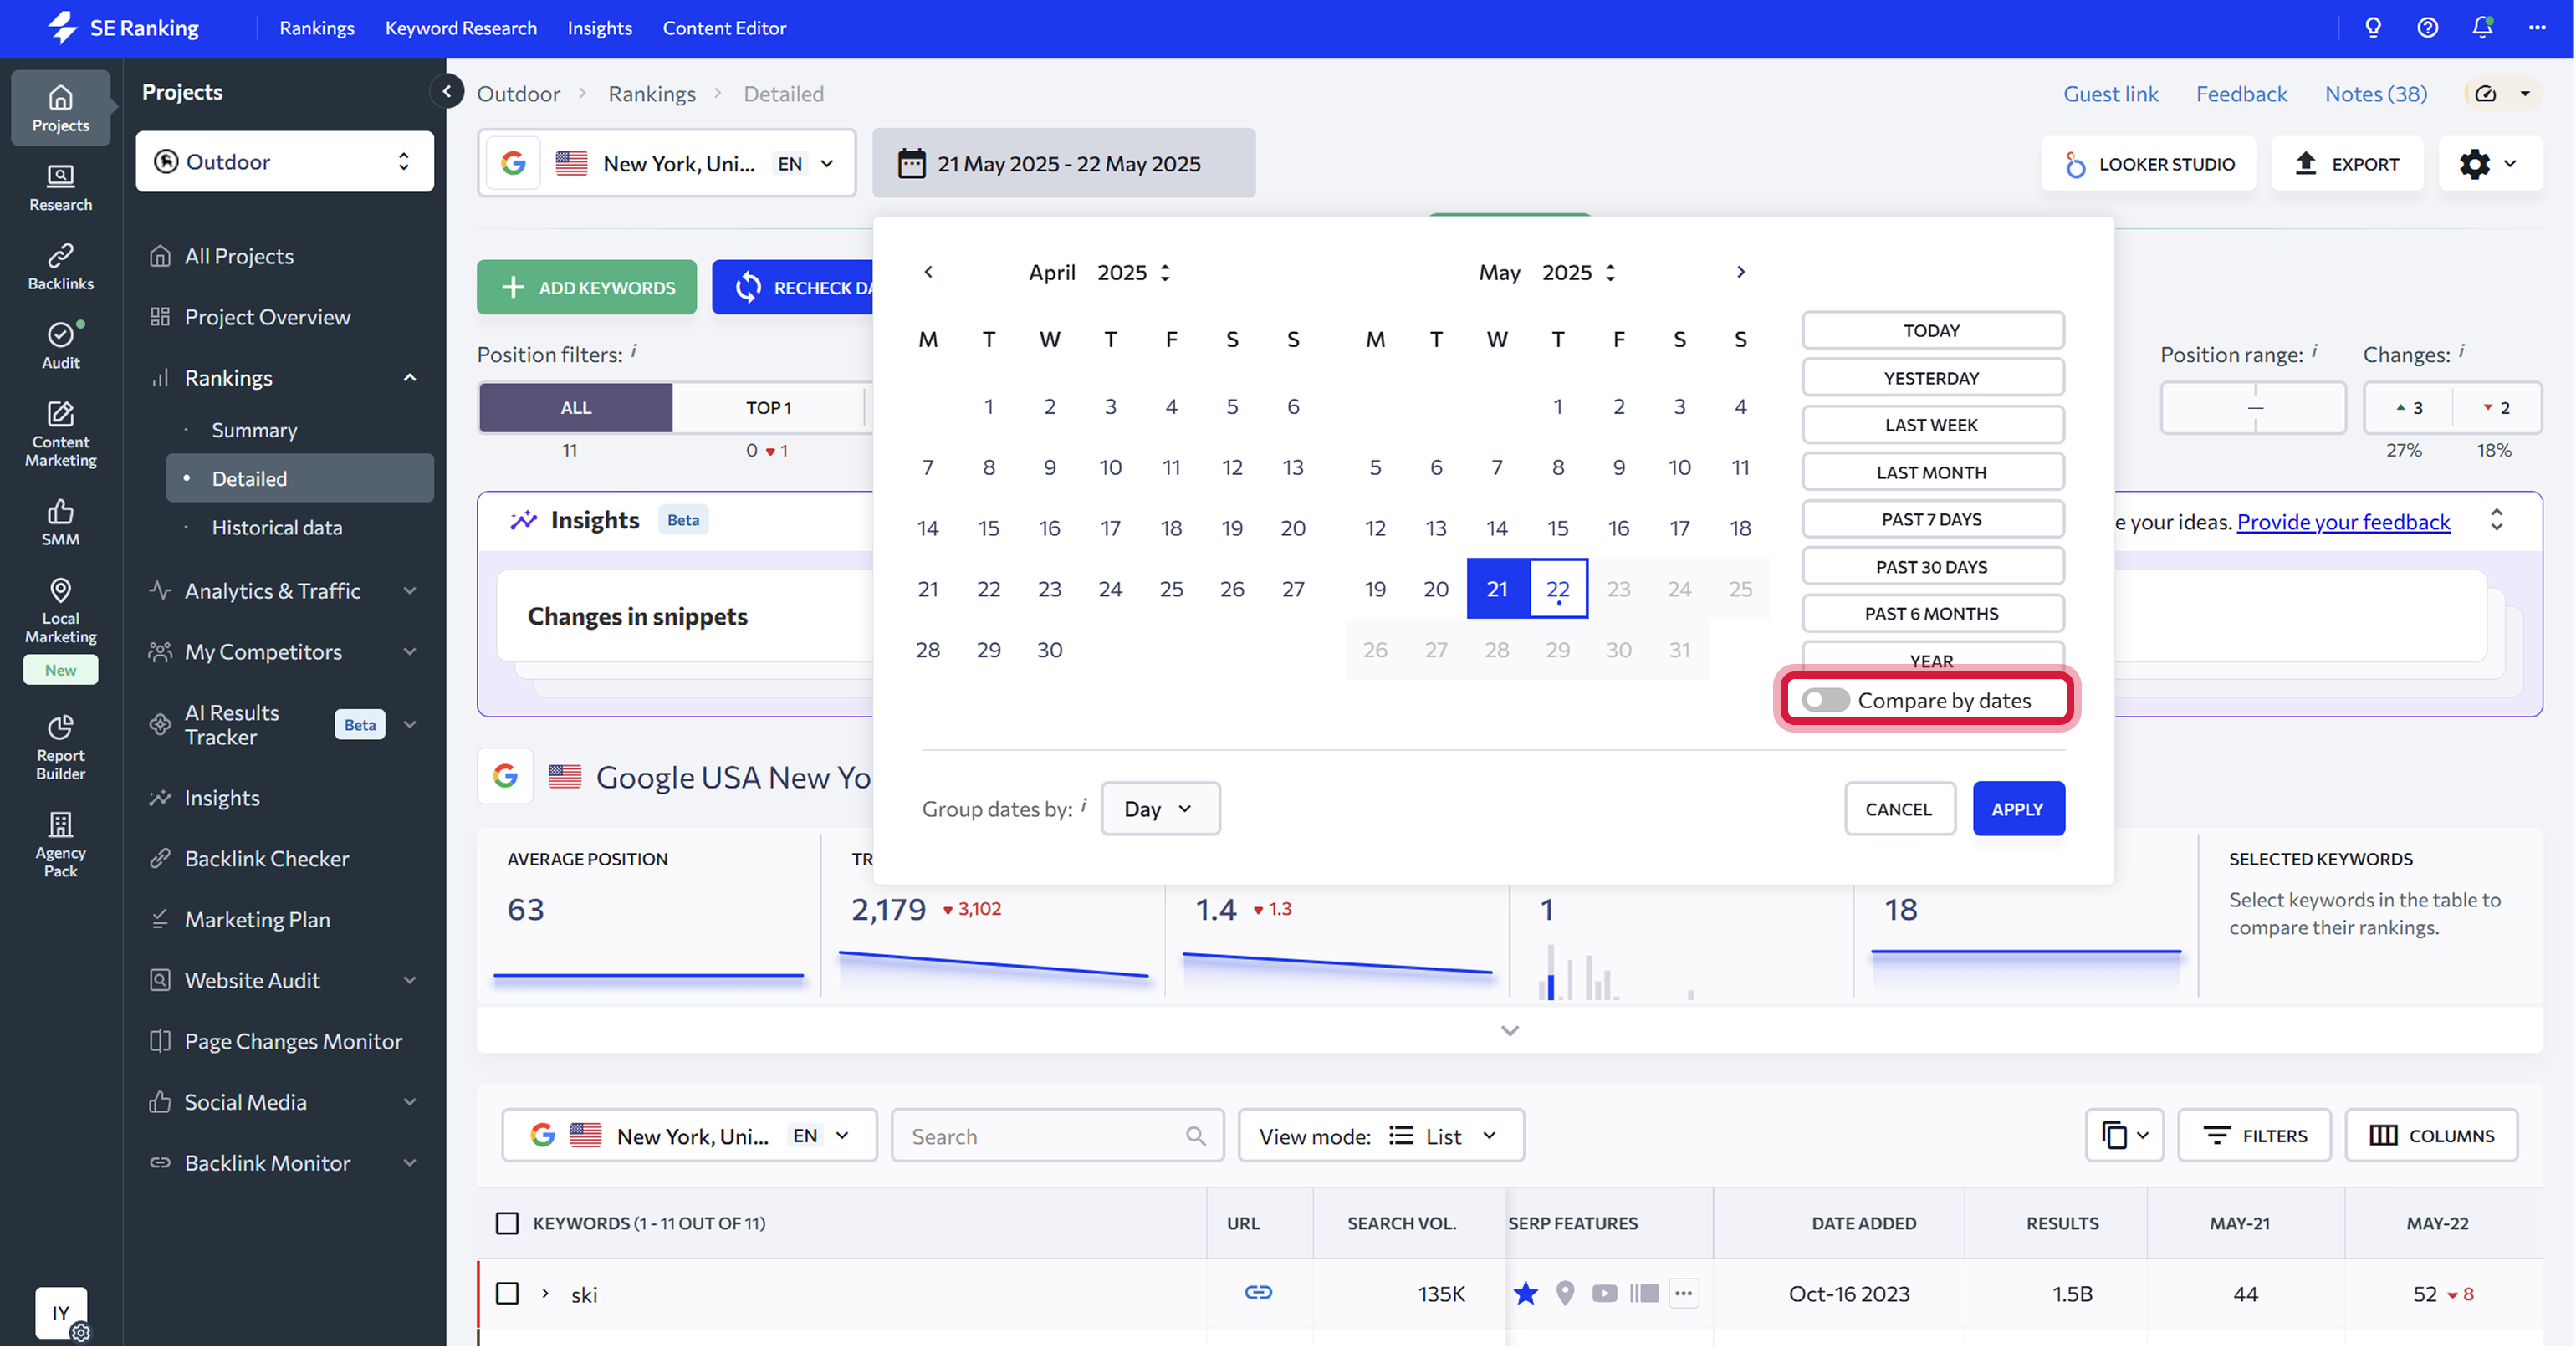Expand the summary charts chevron below the charts
Viewport: 2576px width, 1348px height.
coord(1510,1031)
